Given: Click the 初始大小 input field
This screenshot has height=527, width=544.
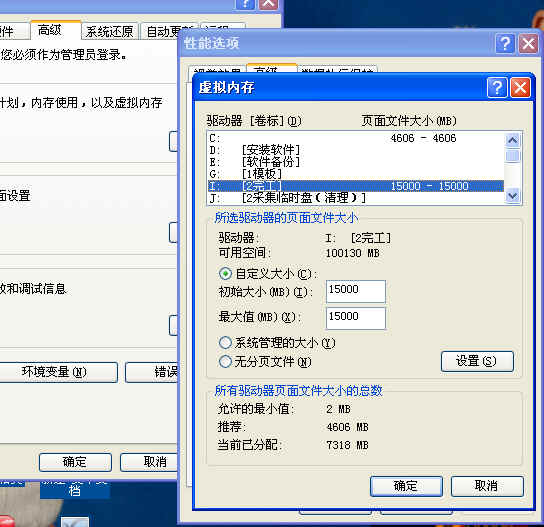Looking at the screenshot, I should [356, 291].
